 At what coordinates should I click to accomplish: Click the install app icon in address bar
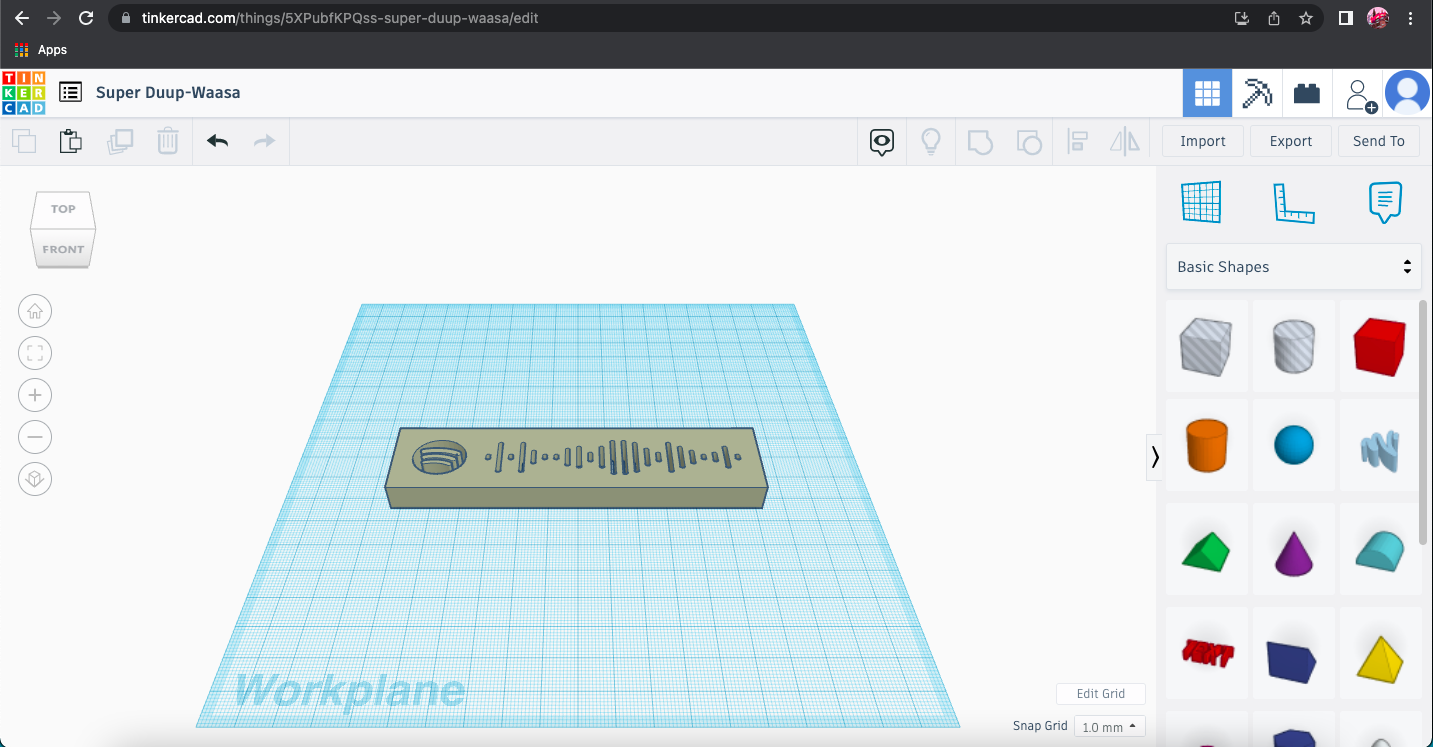pos(1242,18)
